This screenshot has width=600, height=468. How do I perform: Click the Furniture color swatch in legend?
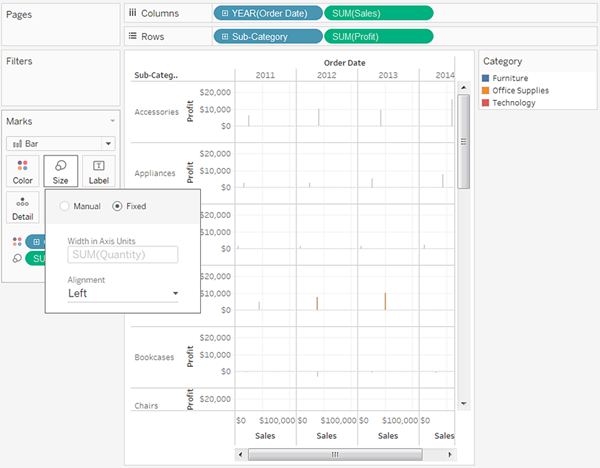(486, 78)
